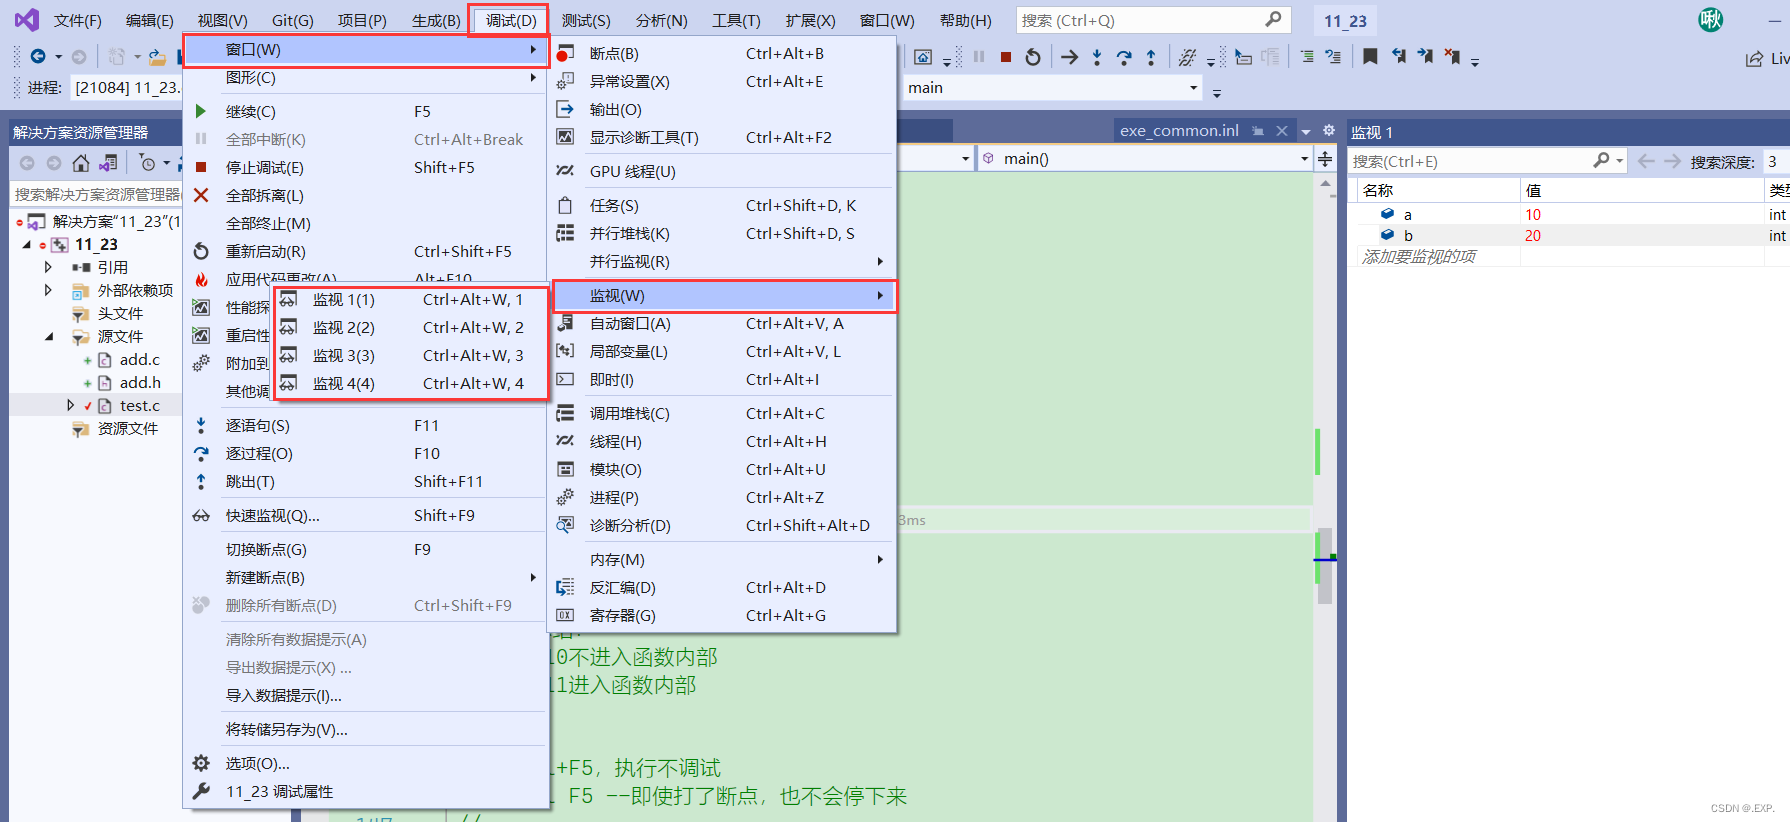Image resolution: width=1790 pixels, height=822 pixels.
Task: Choose 断点(B) in the Windows submenu
Action: 722,54
